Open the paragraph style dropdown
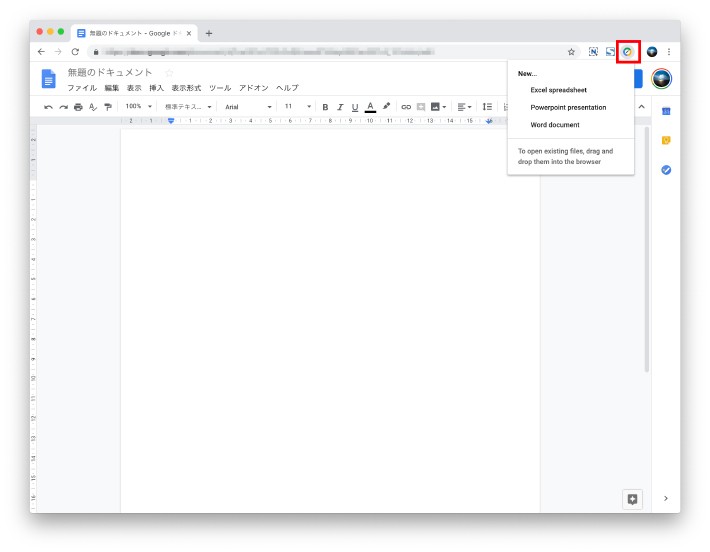Screen dimensions: 710x552 (188, 107)
